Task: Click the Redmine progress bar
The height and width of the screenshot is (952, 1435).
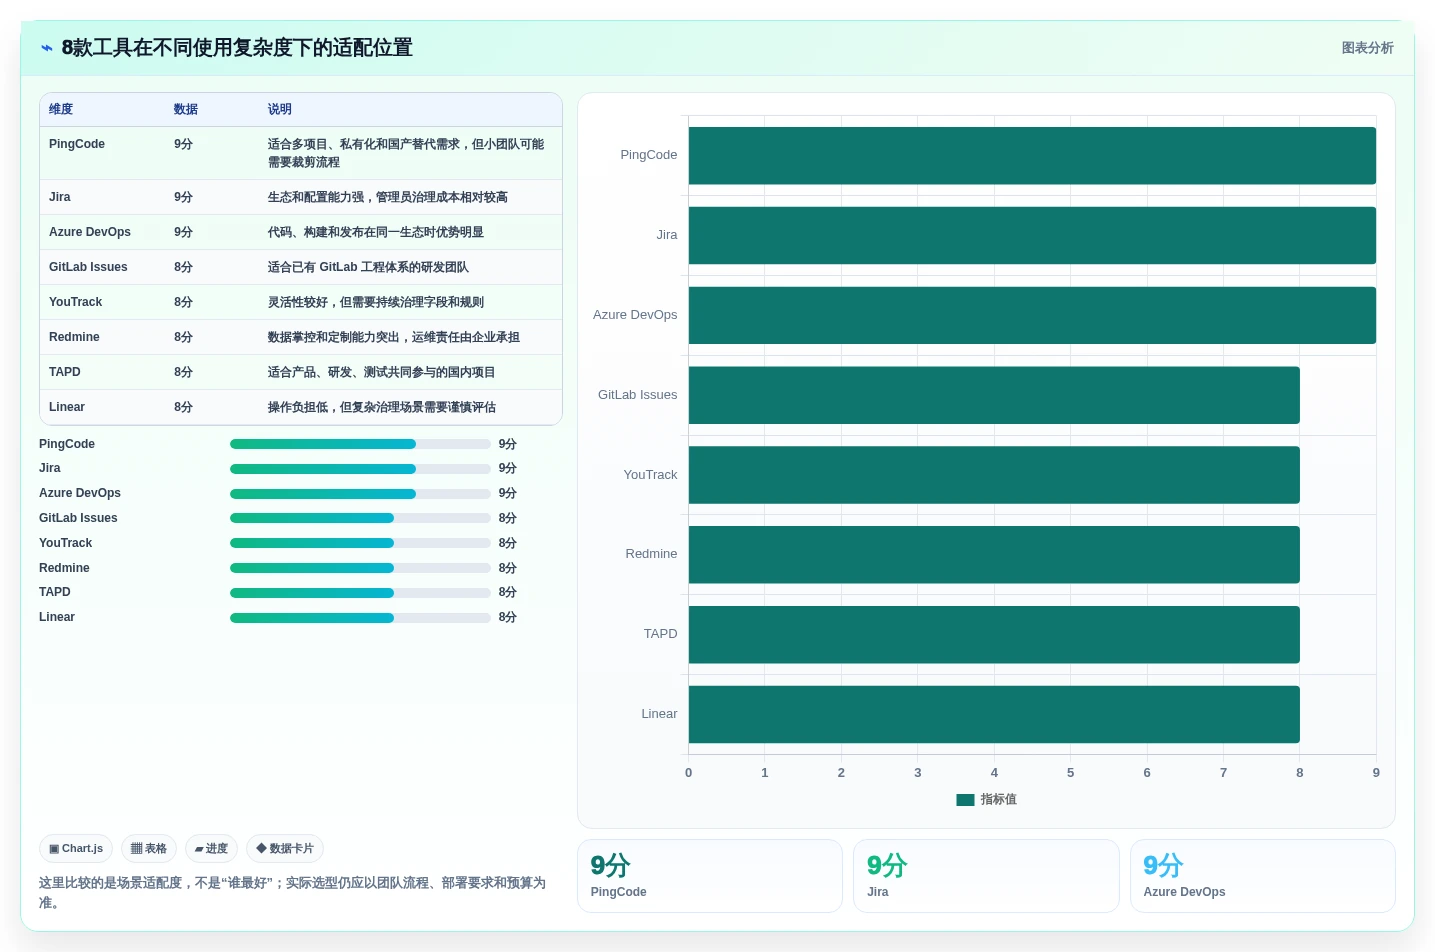Action: point(360,568)
